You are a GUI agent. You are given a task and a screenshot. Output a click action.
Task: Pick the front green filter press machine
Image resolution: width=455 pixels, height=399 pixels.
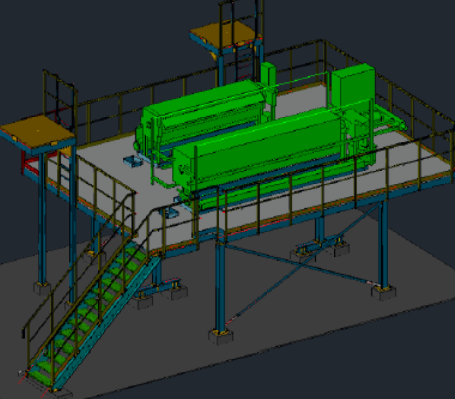click(x=263, y=152)
